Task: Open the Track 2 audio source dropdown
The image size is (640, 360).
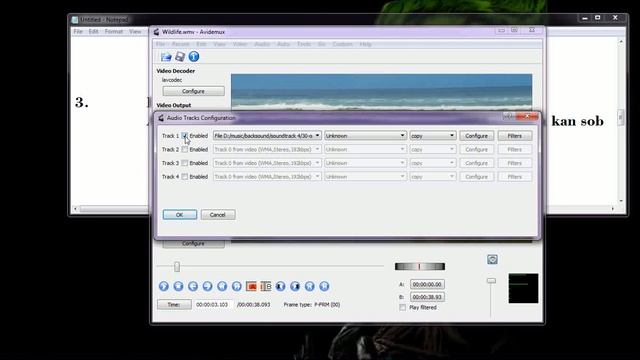Action: pyautogui.click(x=267, y=149)
